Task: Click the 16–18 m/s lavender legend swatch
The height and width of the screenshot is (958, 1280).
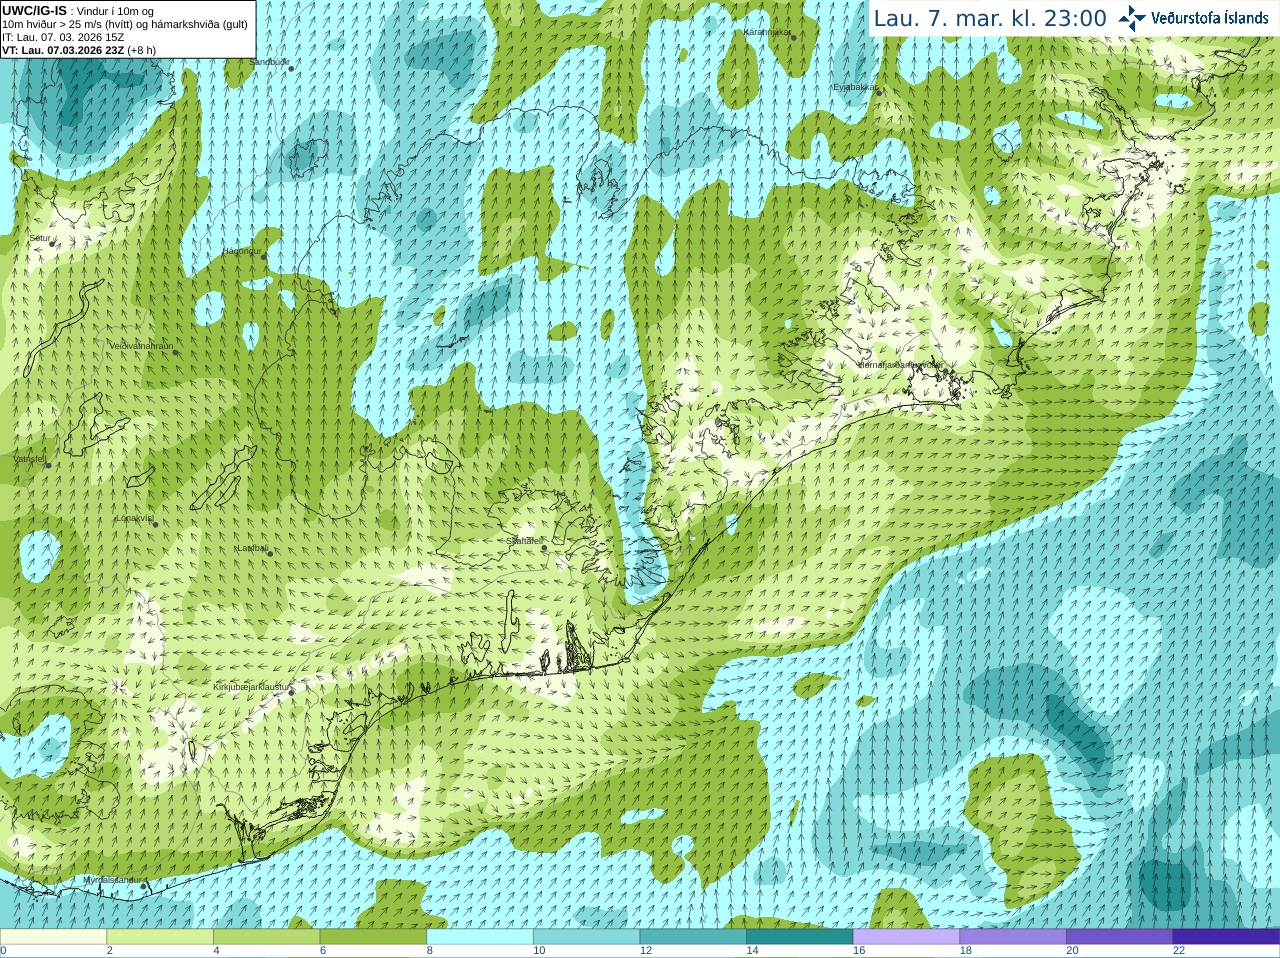Action: coord(906,937)
